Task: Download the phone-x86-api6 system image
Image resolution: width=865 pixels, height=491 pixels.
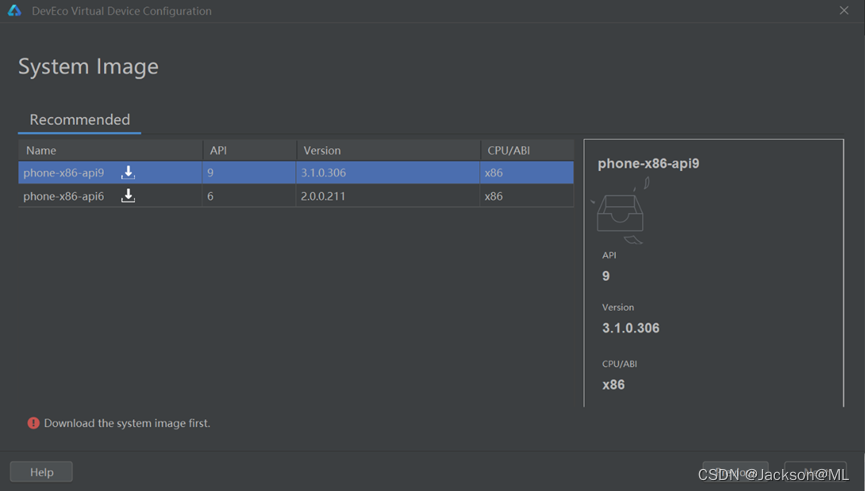Action: click(128, 195)
